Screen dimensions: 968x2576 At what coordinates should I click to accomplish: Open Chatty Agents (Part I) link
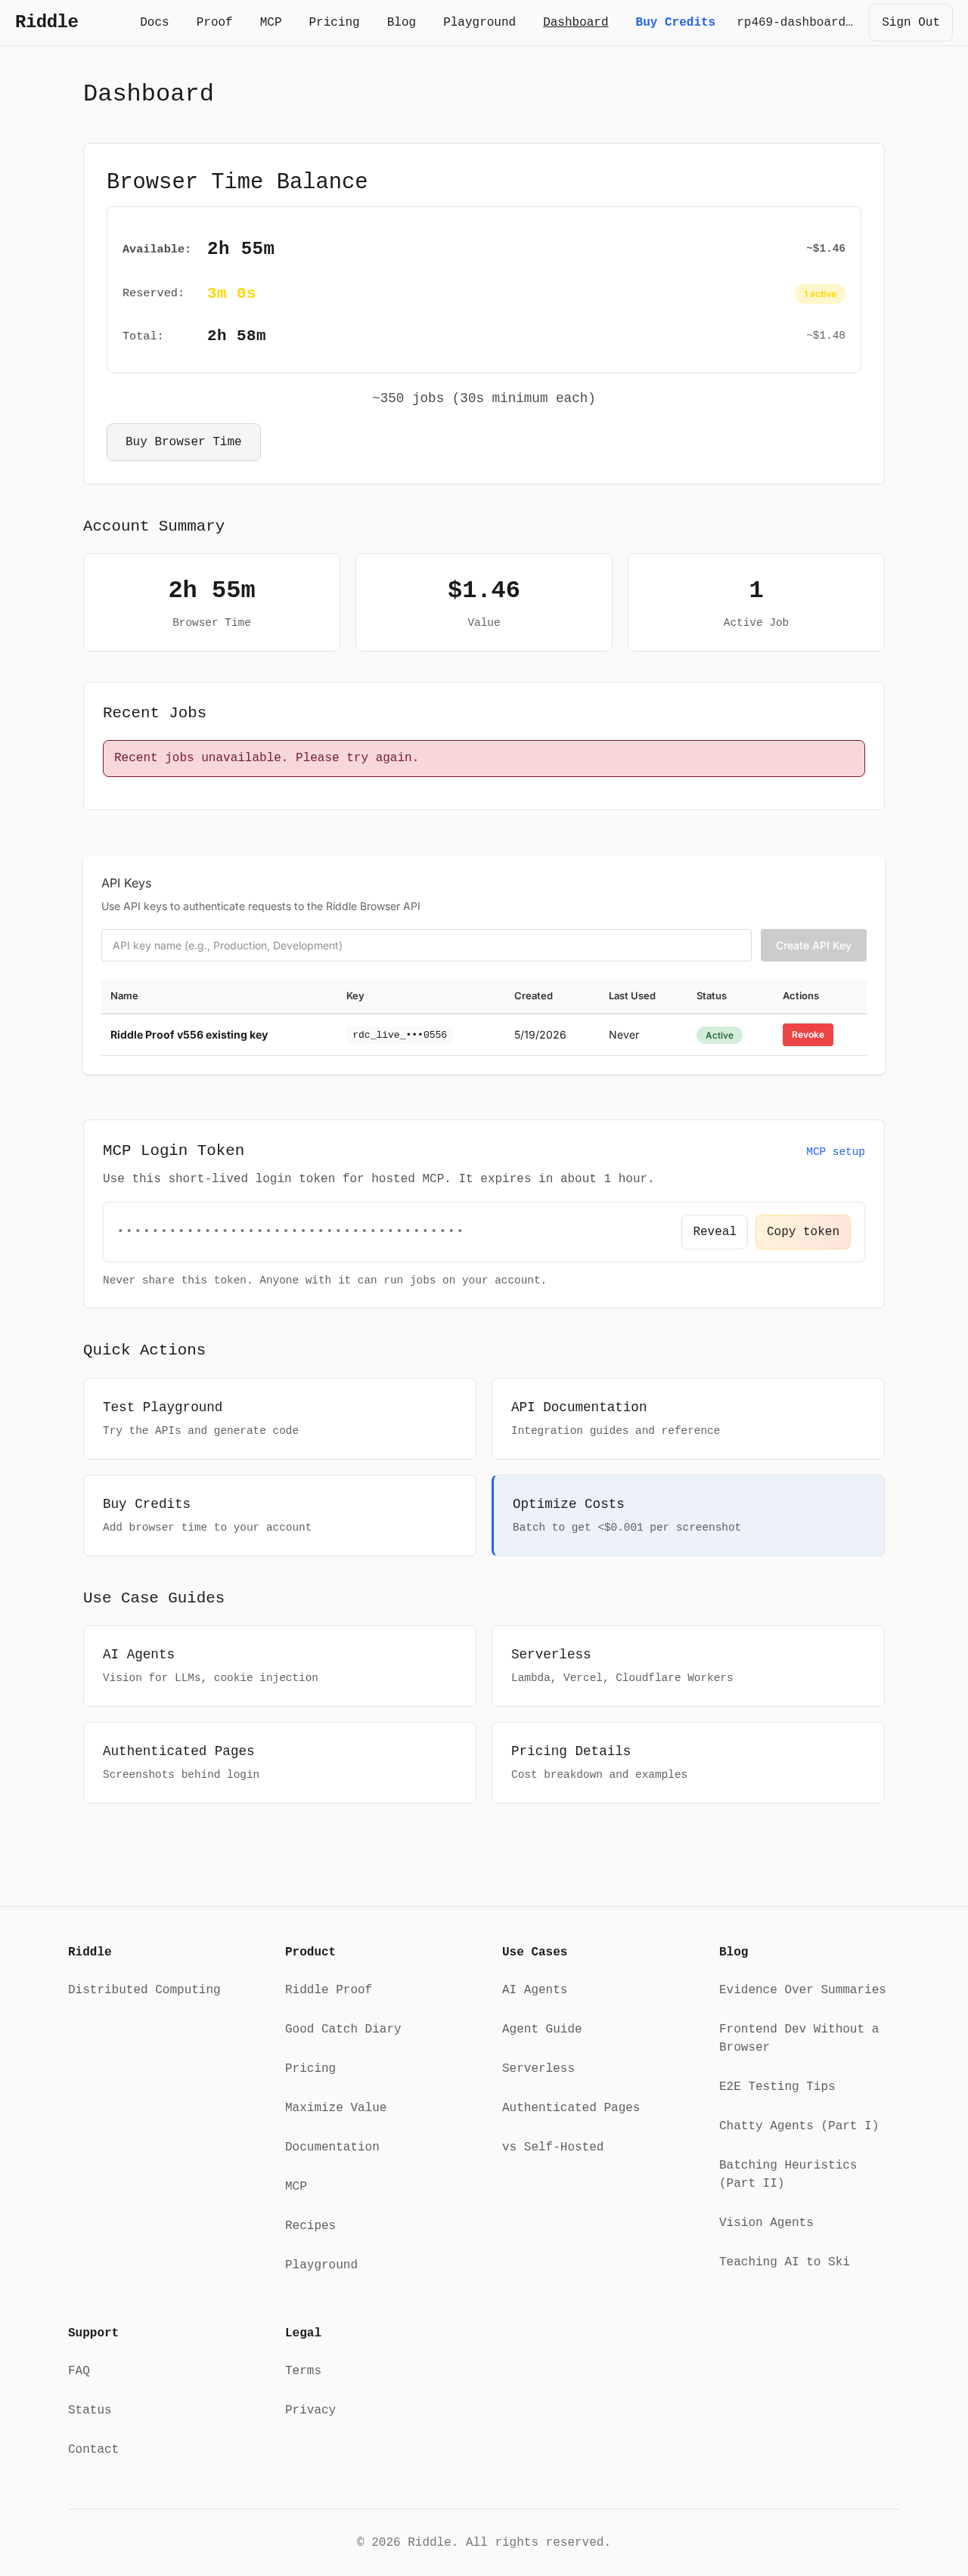click(799, 2126)
